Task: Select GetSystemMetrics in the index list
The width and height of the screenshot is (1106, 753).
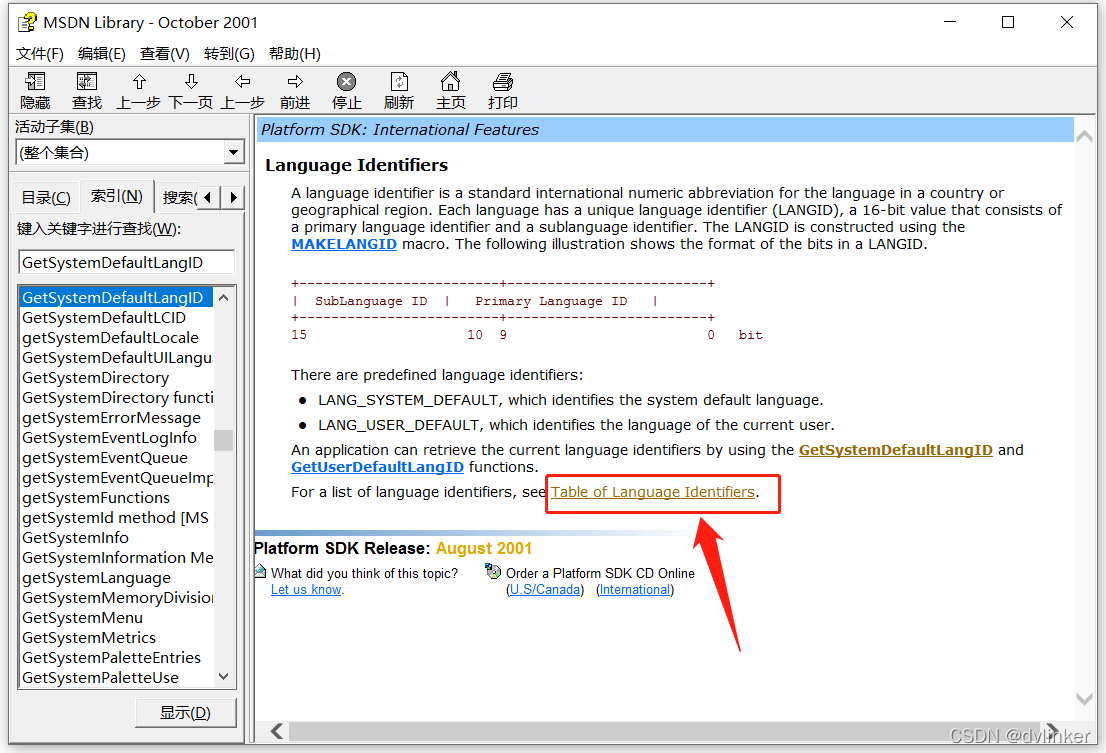Action: tap(116, 638)
